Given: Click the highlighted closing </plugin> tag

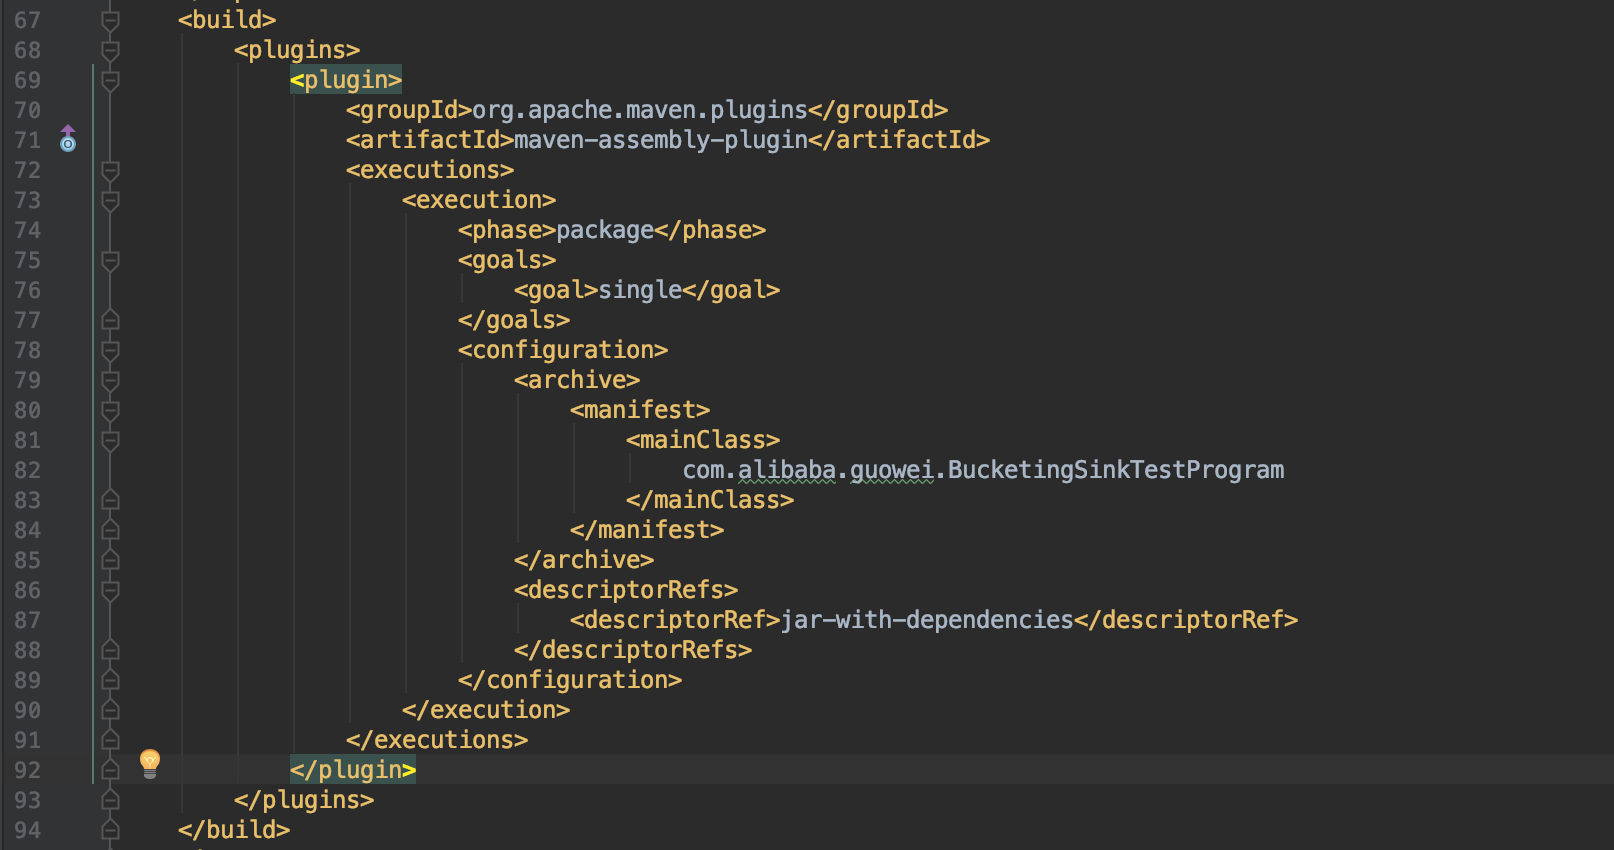Looking at the screenshot, I should pyautogui.click(x=352, y=770).
